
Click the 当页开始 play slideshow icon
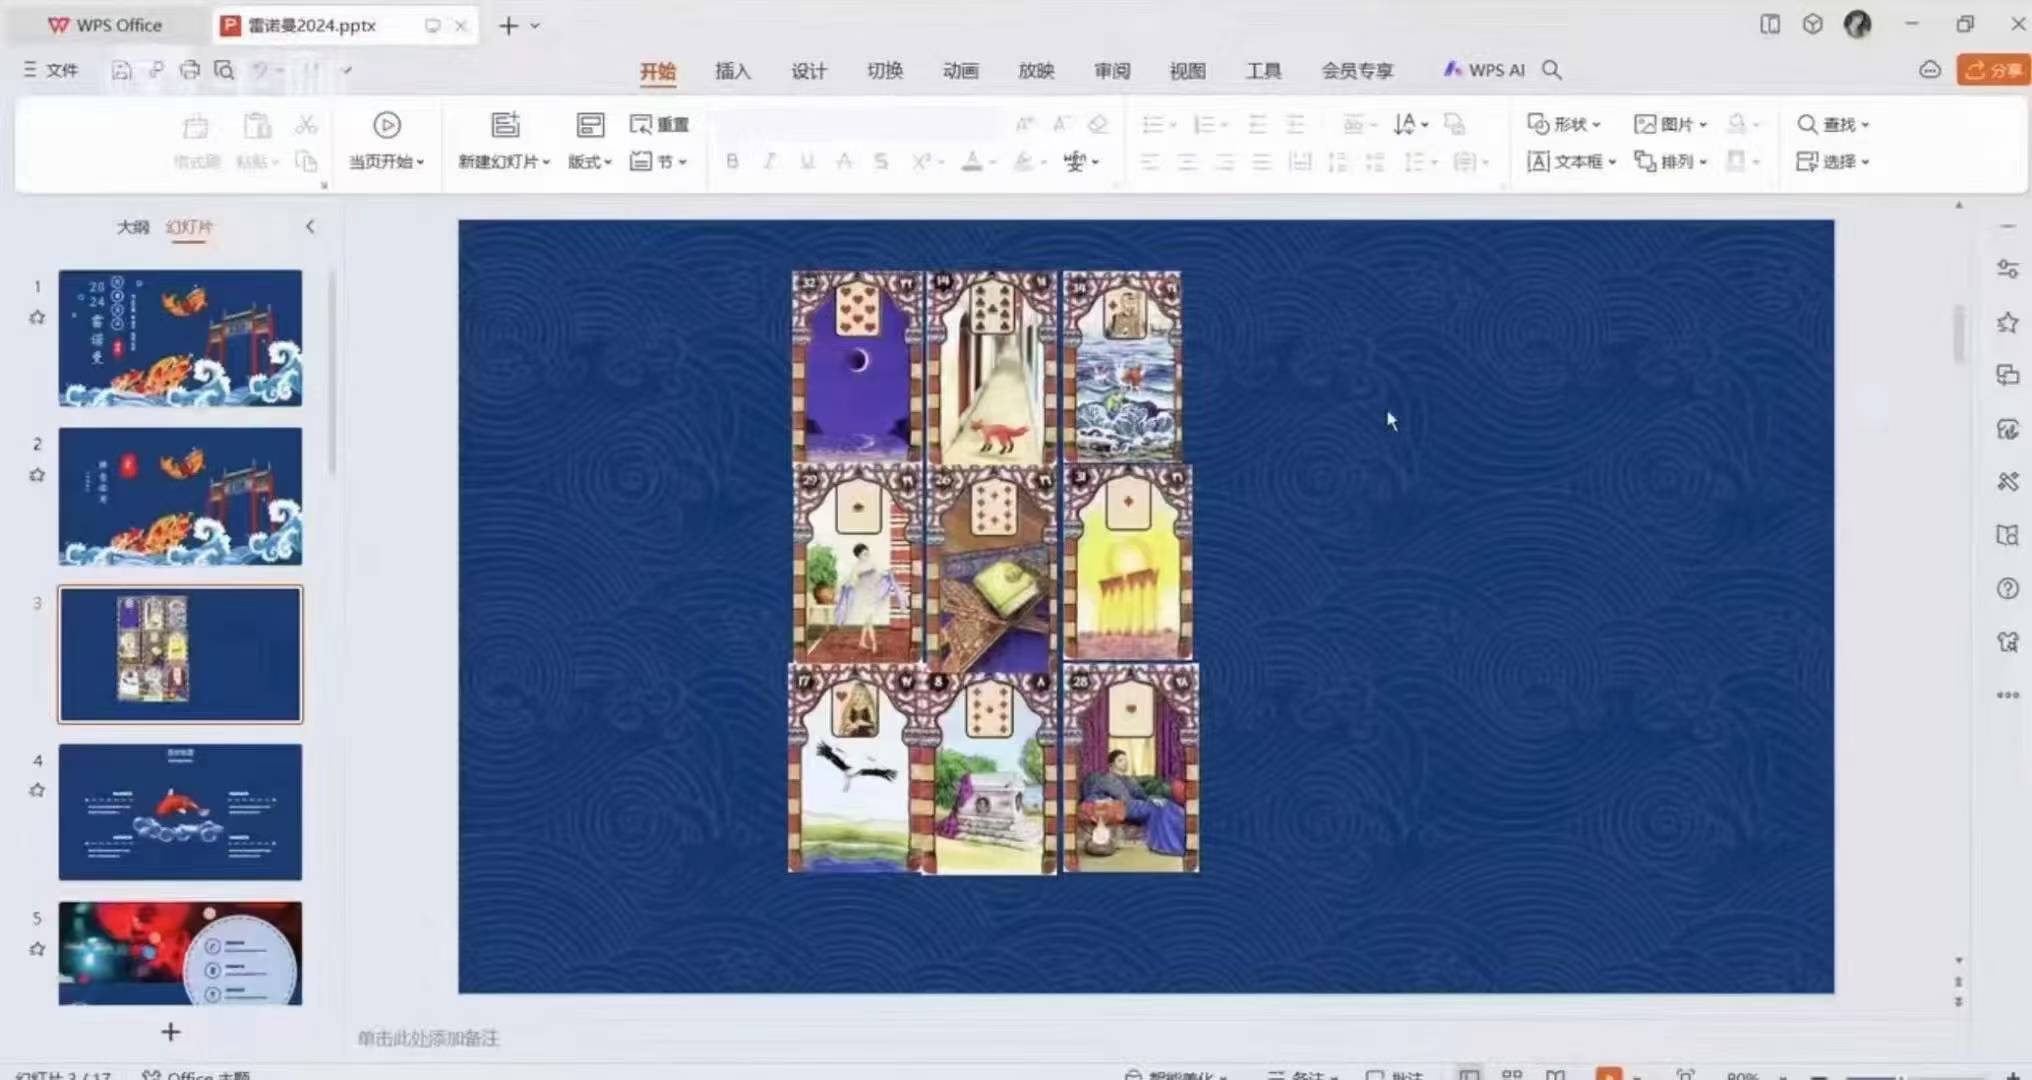(387, 125)
